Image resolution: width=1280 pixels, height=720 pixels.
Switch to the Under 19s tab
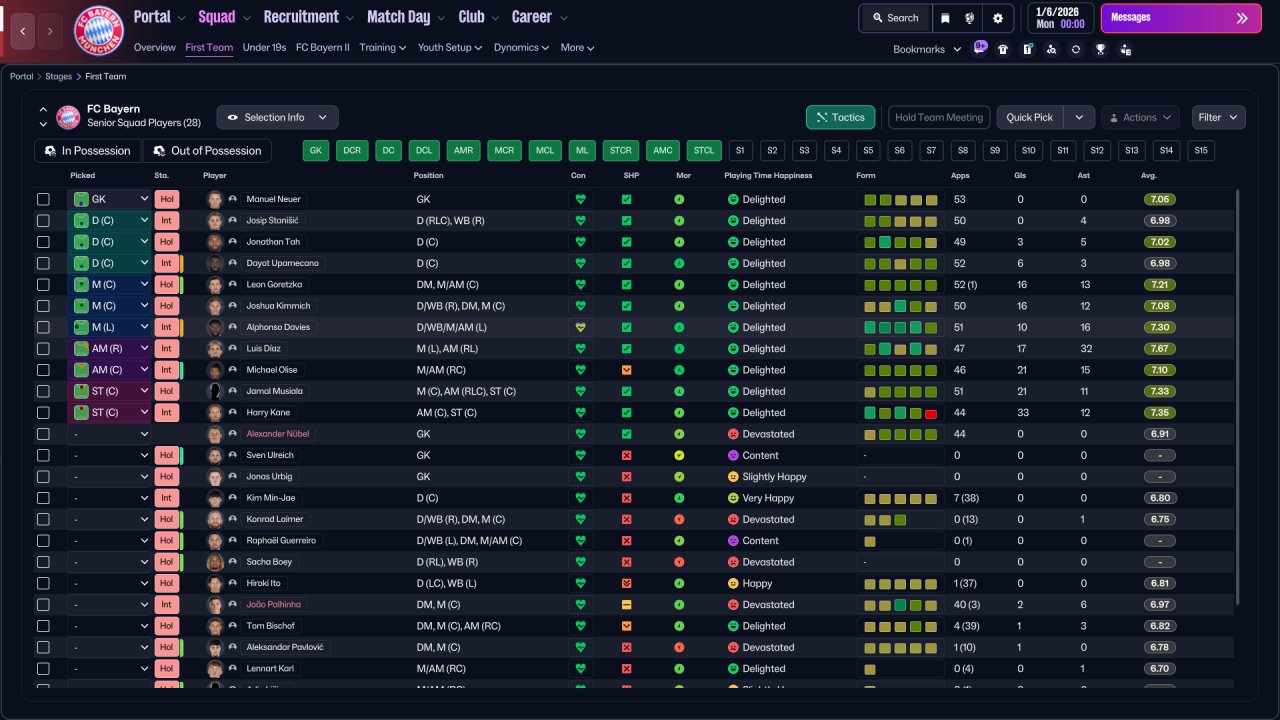tap(264, 47)
